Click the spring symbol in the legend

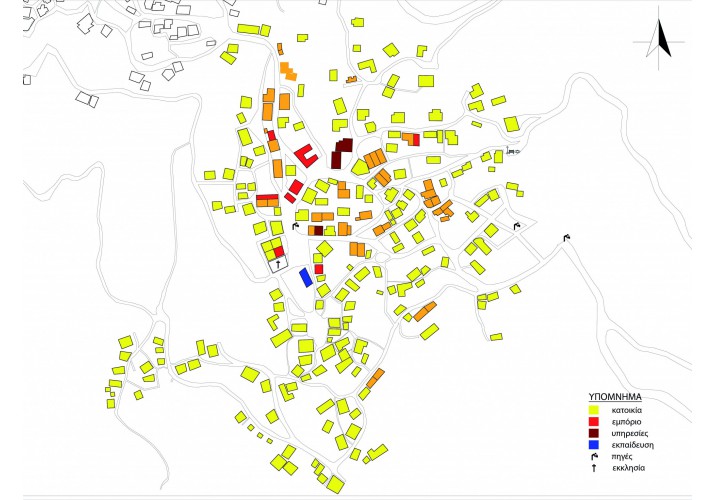[x=594, y=456]
